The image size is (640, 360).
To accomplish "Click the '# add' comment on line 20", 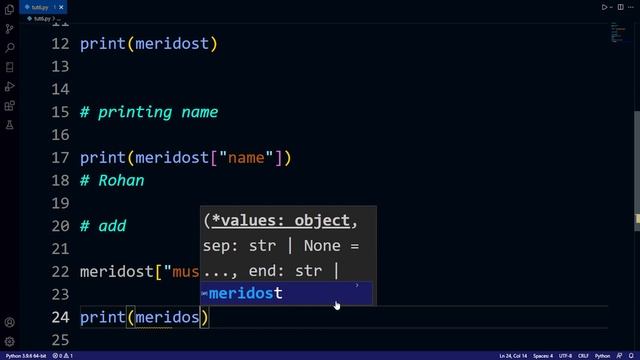I will point(103,226).
